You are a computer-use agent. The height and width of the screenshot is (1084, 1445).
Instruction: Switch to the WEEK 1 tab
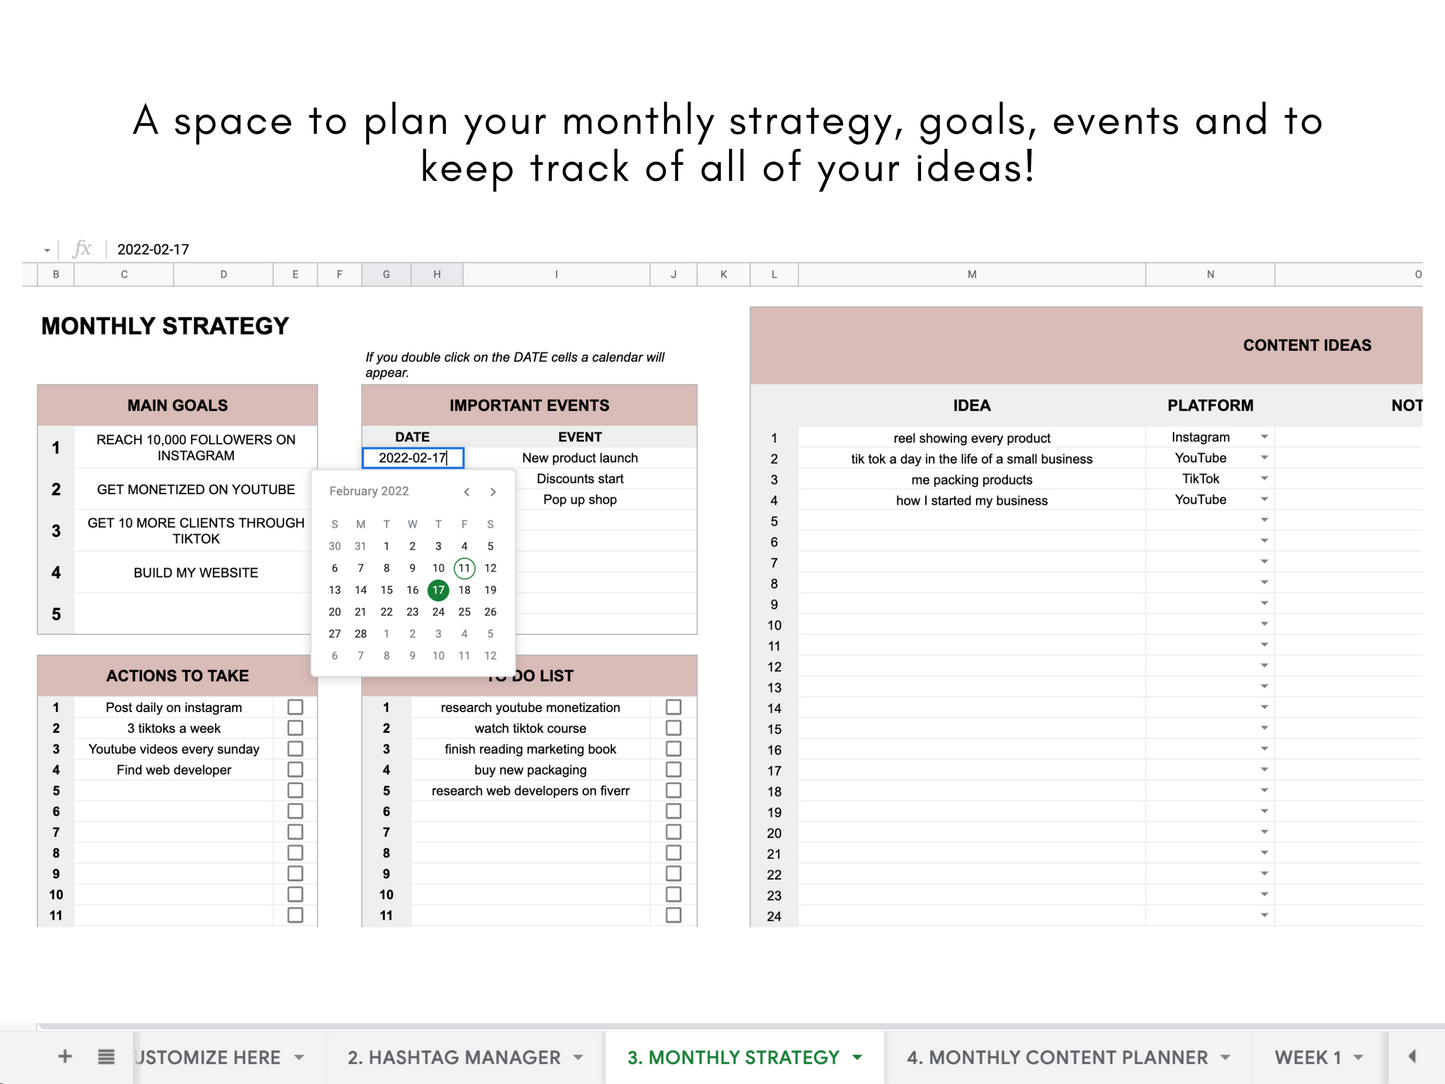click(x=1308, y=1056)
